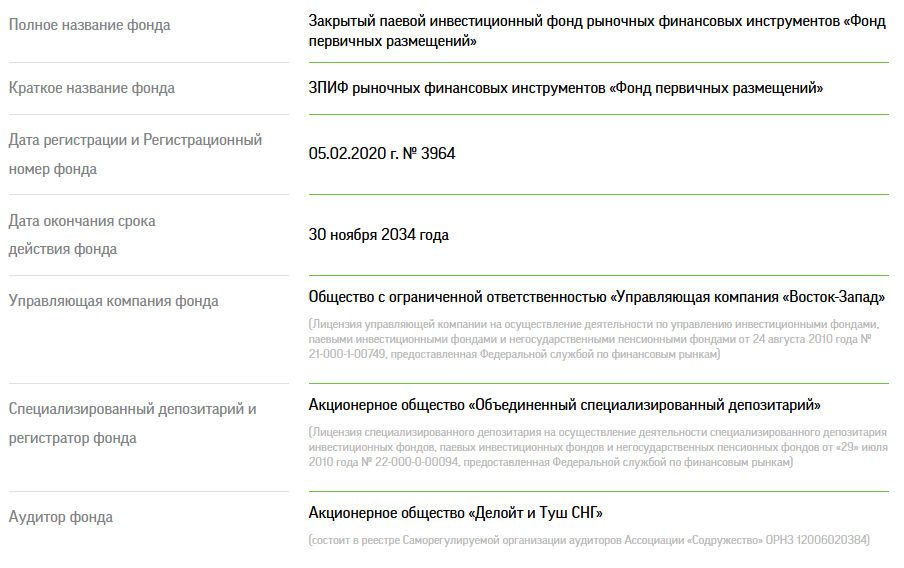Select the 'Дата регистрации и Регистрационный номер' label

click(135, 155)
